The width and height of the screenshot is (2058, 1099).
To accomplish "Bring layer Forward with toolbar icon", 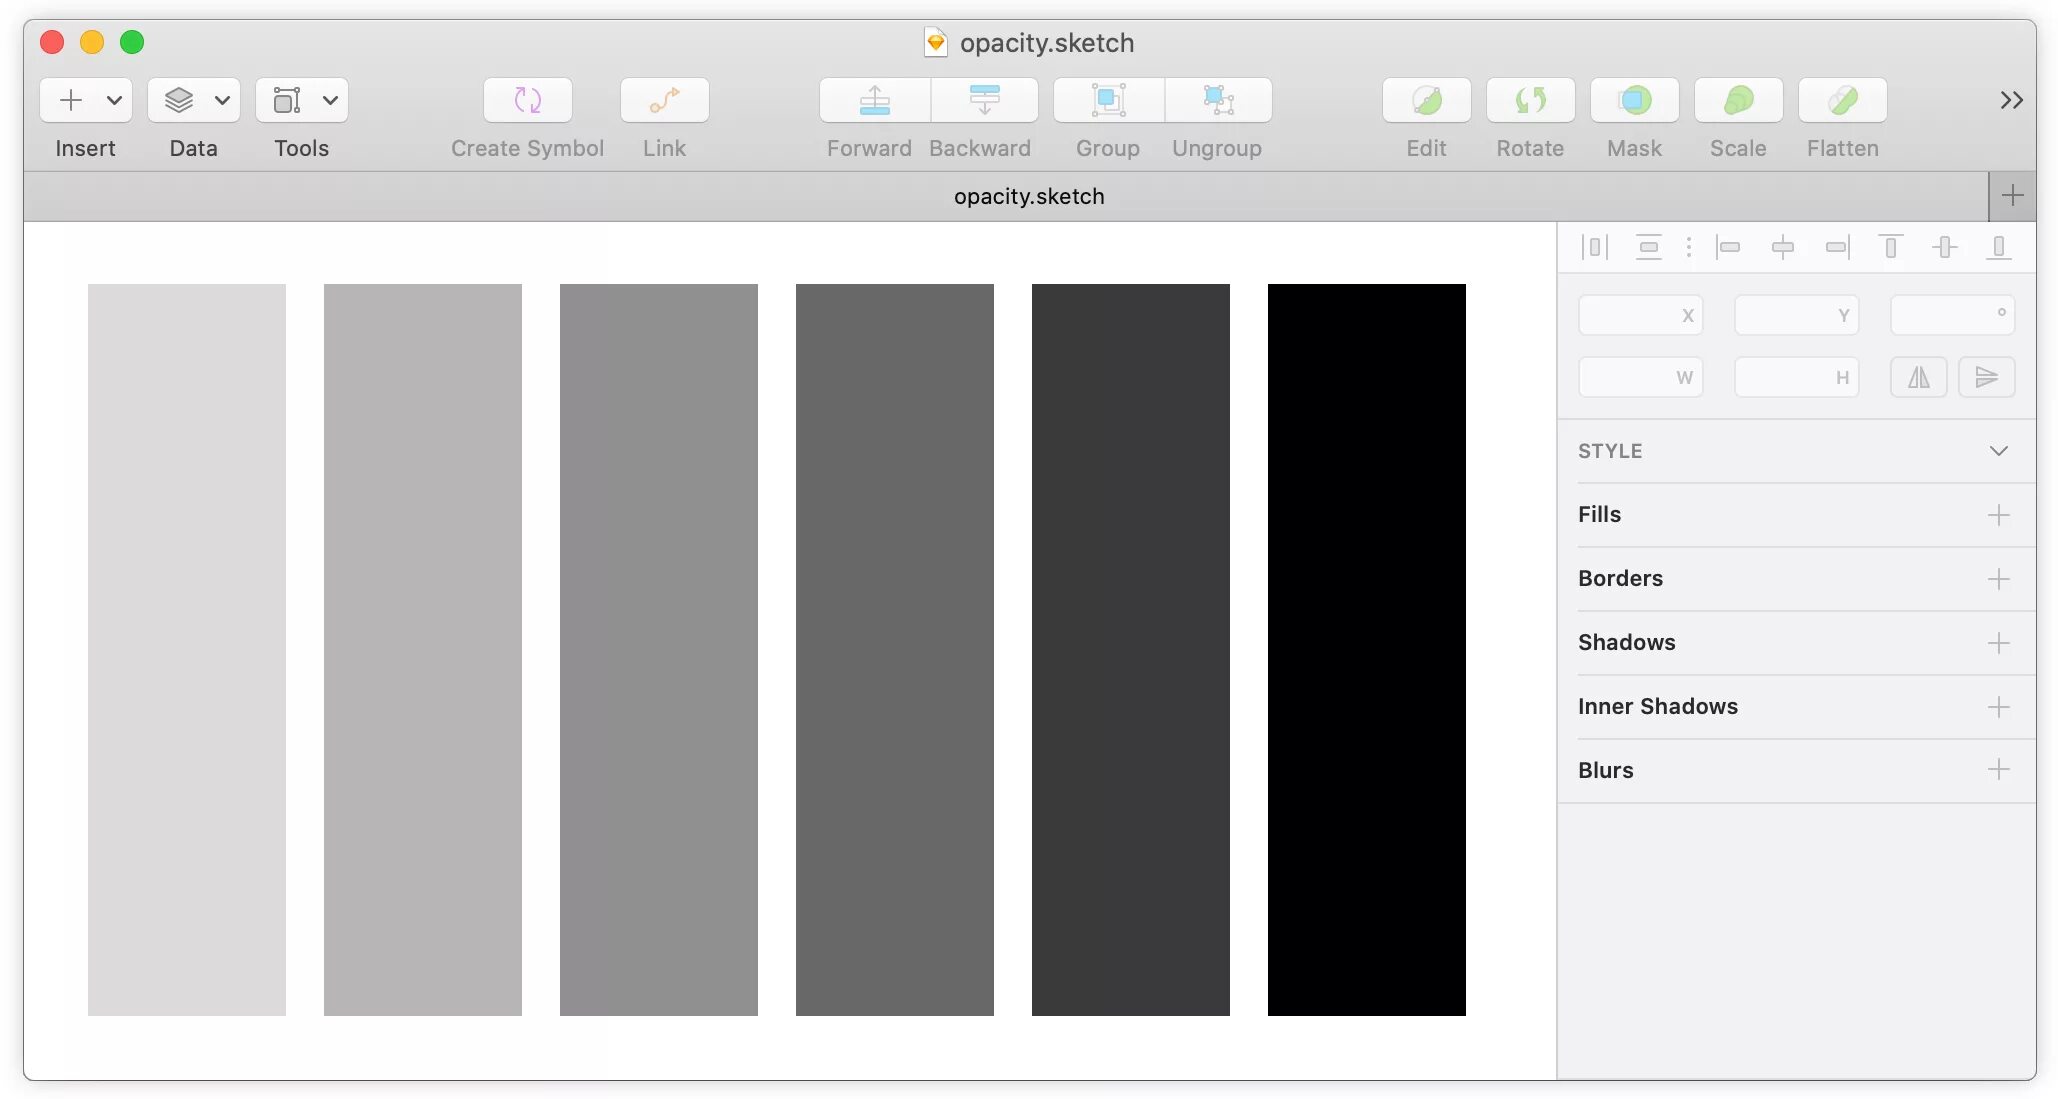I will point(874,100).
